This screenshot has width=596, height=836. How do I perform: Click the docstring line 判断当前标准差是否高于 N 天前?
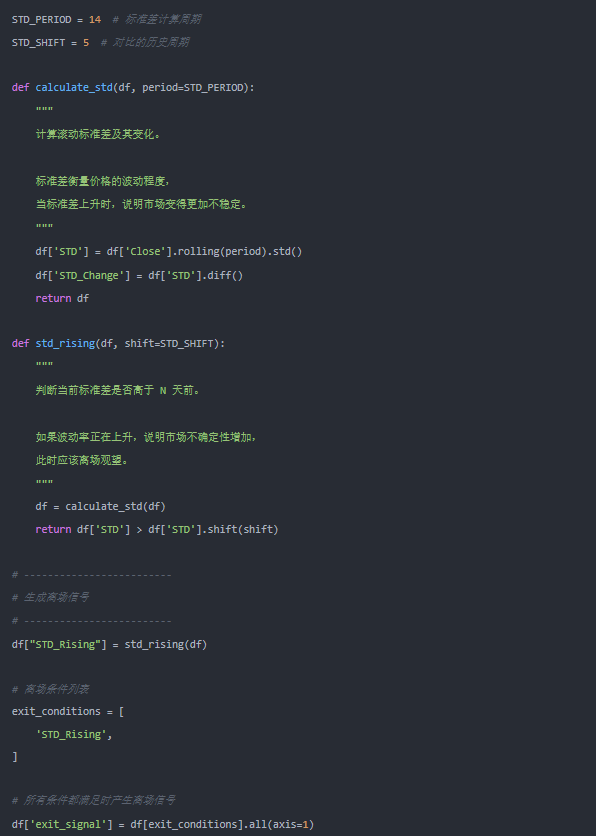coord(118,390)
